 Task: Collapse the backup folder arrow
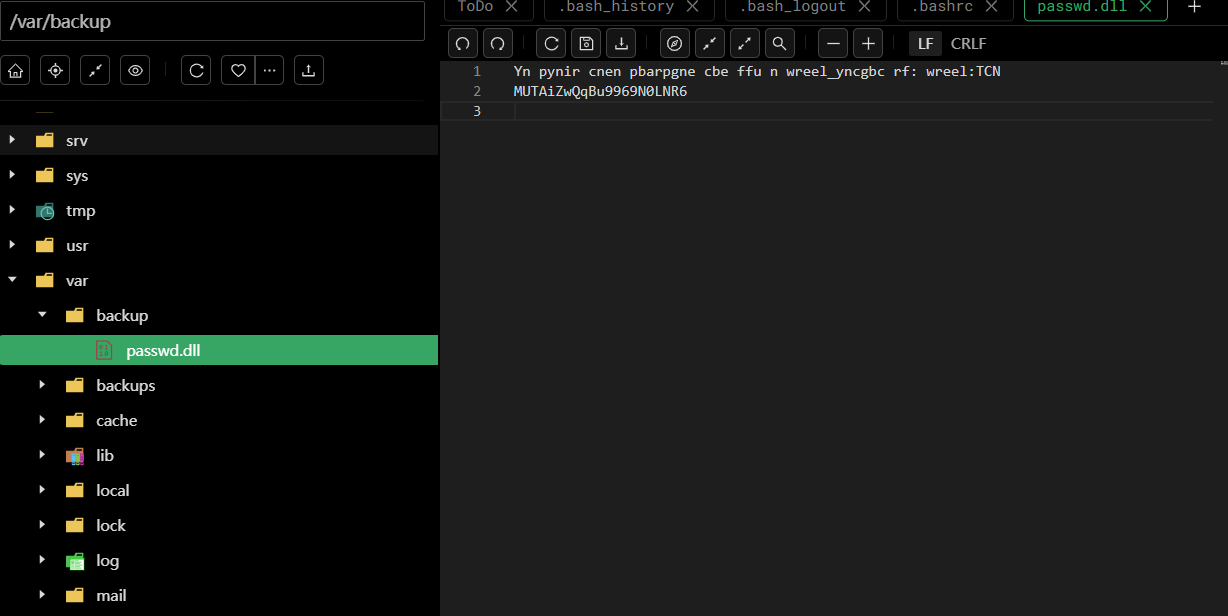click(42, 315)
